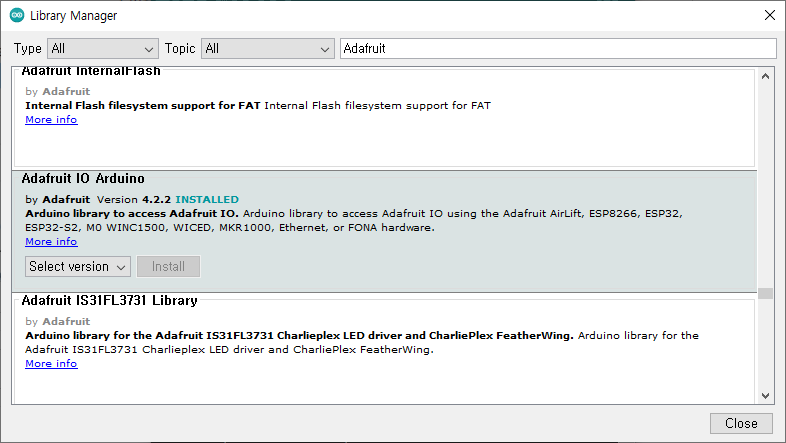Image resolution: width=786 pixels, height=443 pixels.
Task: Open the Type filter dropdown
Action: click(103, 49)
